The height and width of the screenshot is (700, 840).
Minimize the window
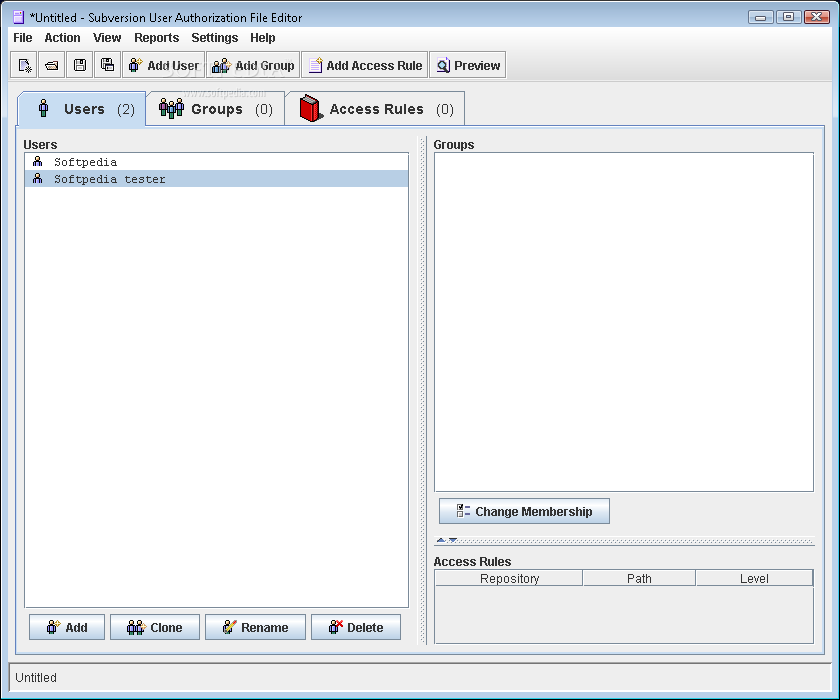[760, 17]
